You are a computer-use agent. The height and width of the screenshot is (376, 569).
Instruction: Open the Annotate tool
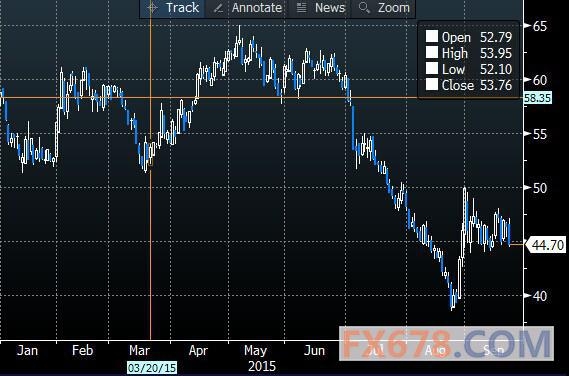click(257, 8)
